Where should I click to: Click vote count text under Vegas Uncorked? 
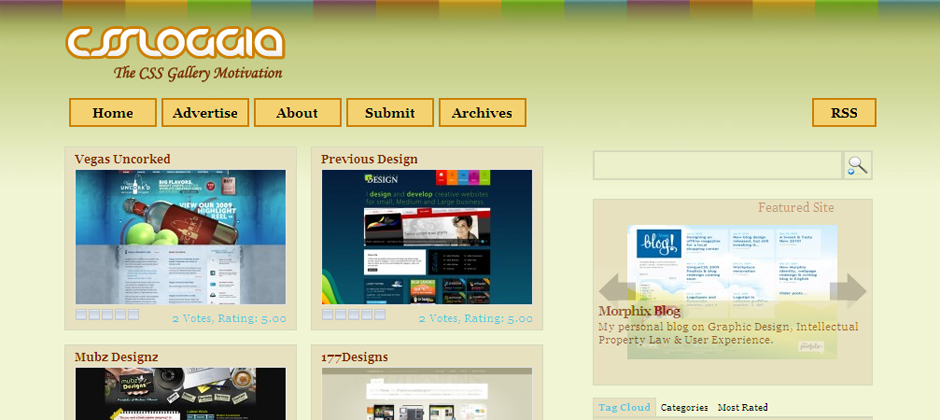(x=229, y=319)
